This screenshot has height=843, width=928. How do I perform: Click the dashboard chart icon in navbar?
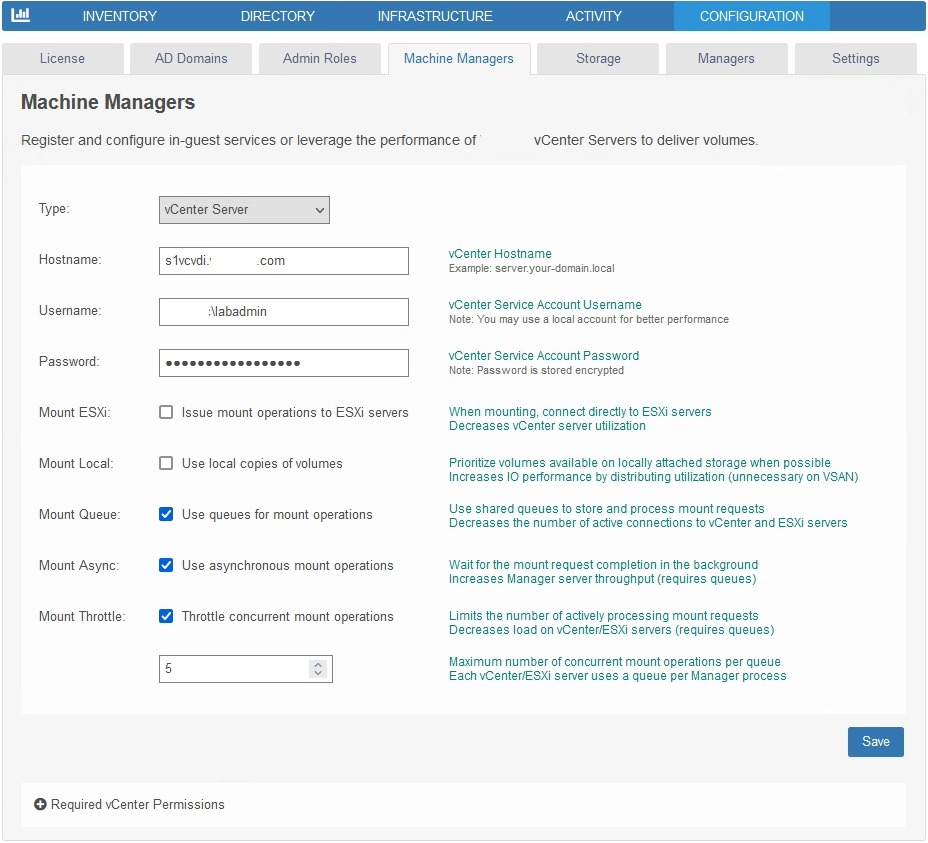pyautogui.click(x=20, y=16)
